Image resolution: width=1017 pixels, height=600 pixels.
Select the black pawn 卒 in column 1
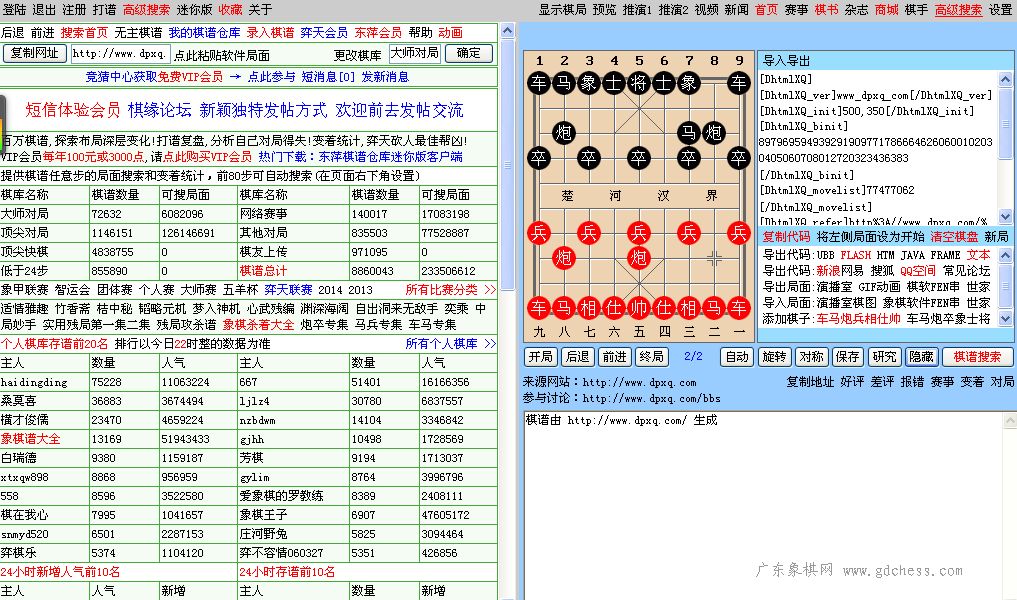pyautogui.click(x=539, y=158)
